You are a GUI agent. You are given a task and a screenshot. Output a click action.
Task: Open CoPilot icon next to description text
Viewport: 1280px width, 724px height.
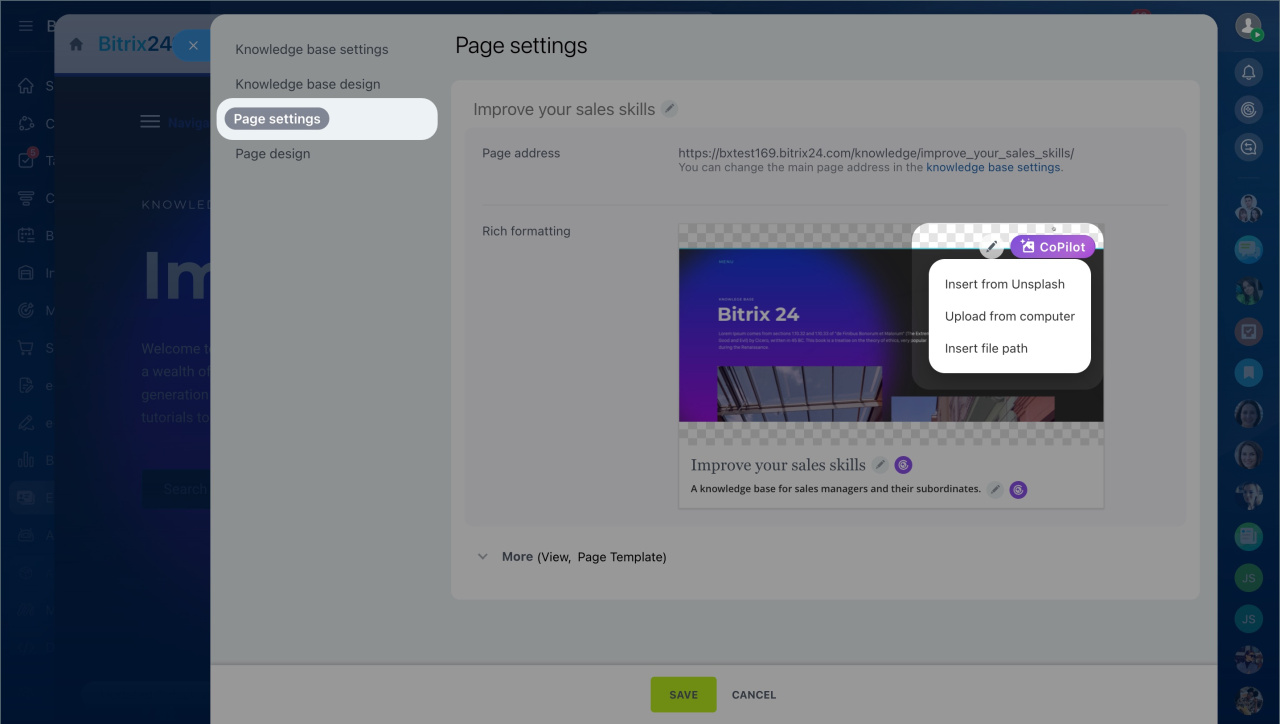pos(1018,489)
